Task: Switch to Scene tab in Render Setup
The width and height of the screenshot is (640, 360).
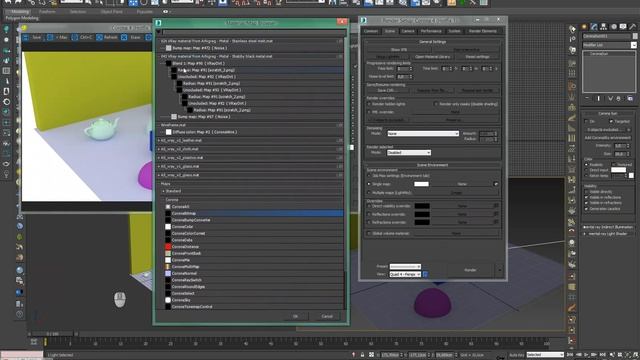Action: tap(390, 31)
